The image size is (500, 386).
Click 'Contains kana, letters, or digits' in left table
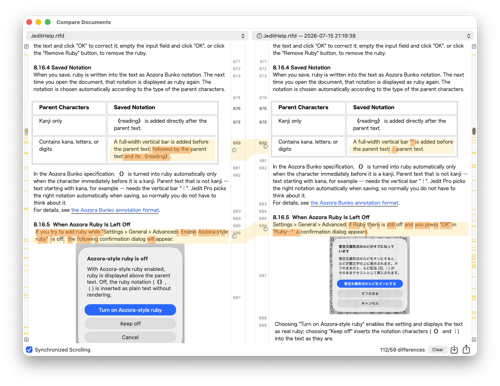69,145
